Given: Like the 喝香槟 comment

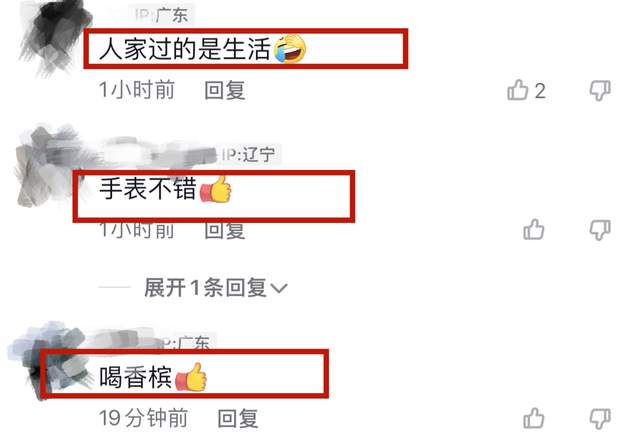Looking at the screenshot, I should [x=534, y=418].
